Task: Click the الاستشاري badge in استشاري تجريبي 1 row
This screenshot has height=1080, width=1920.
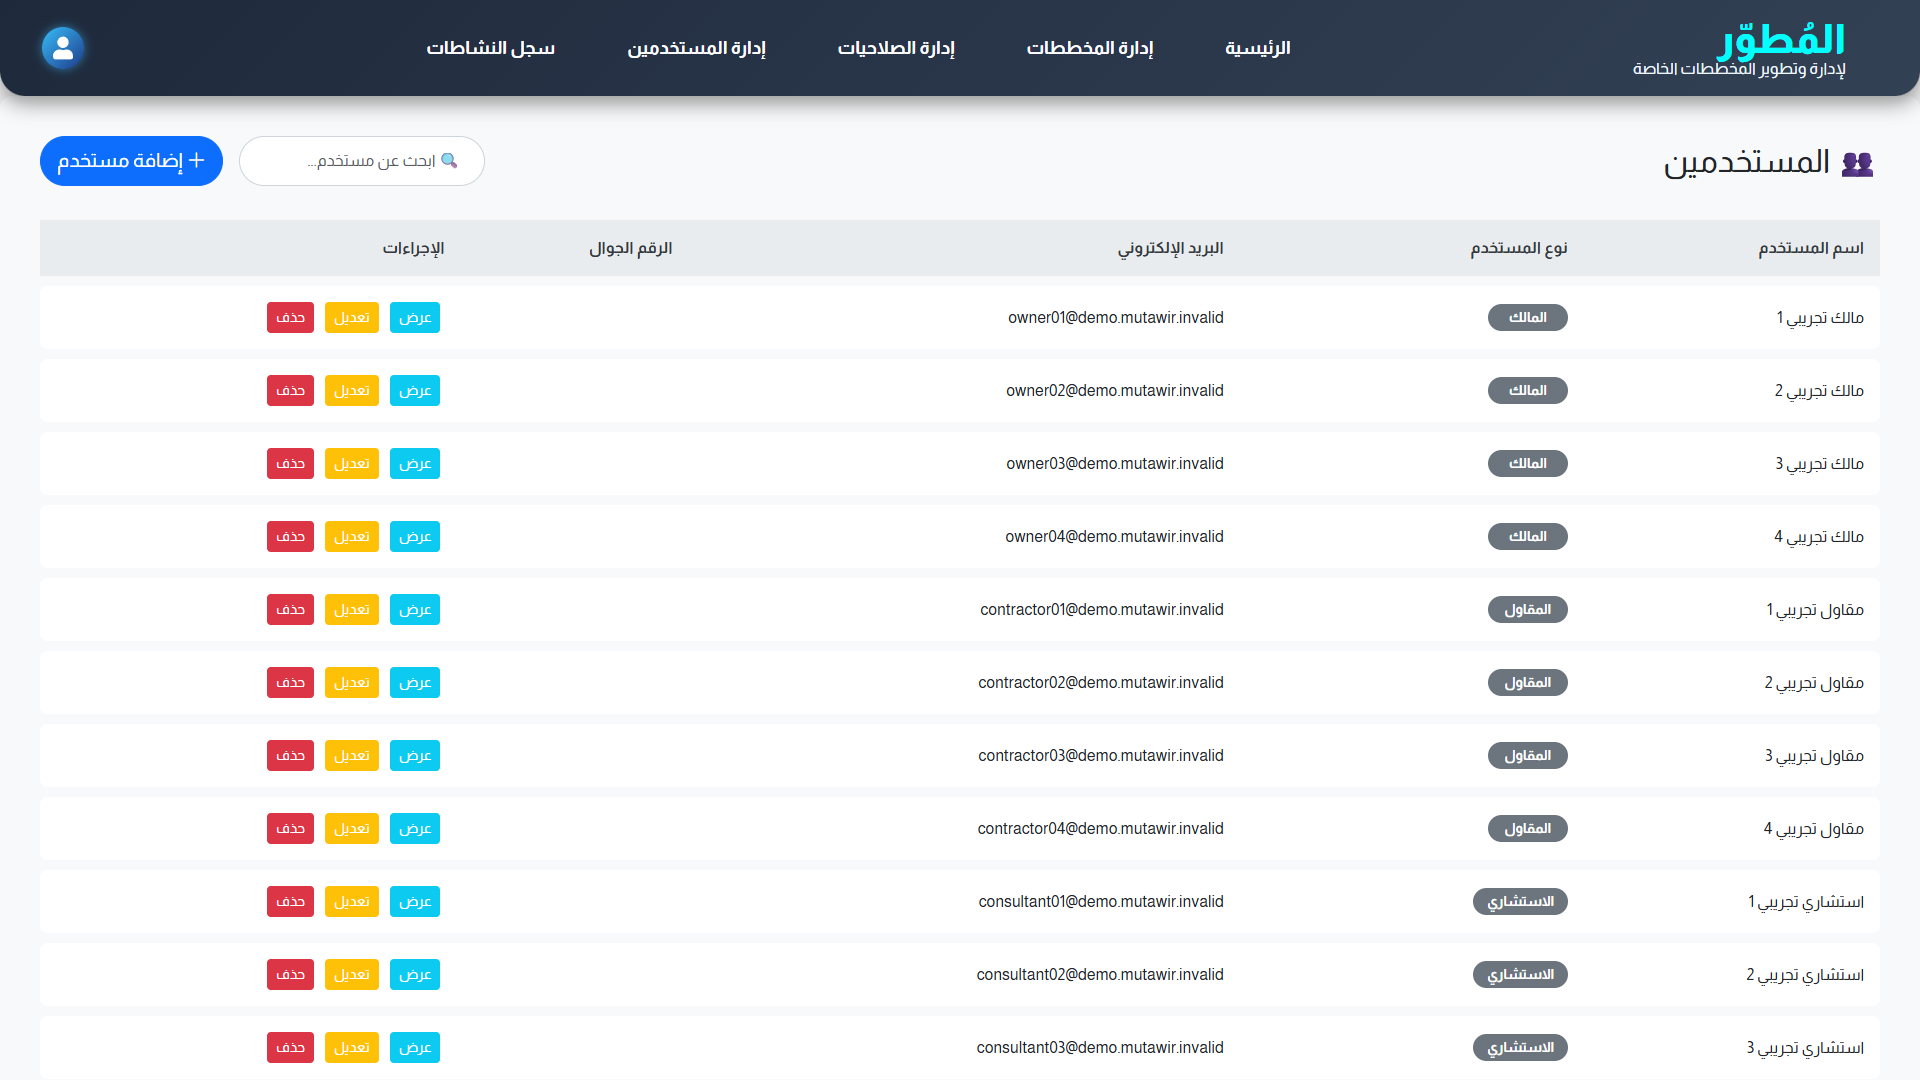Action: [x=1520, y=901]
